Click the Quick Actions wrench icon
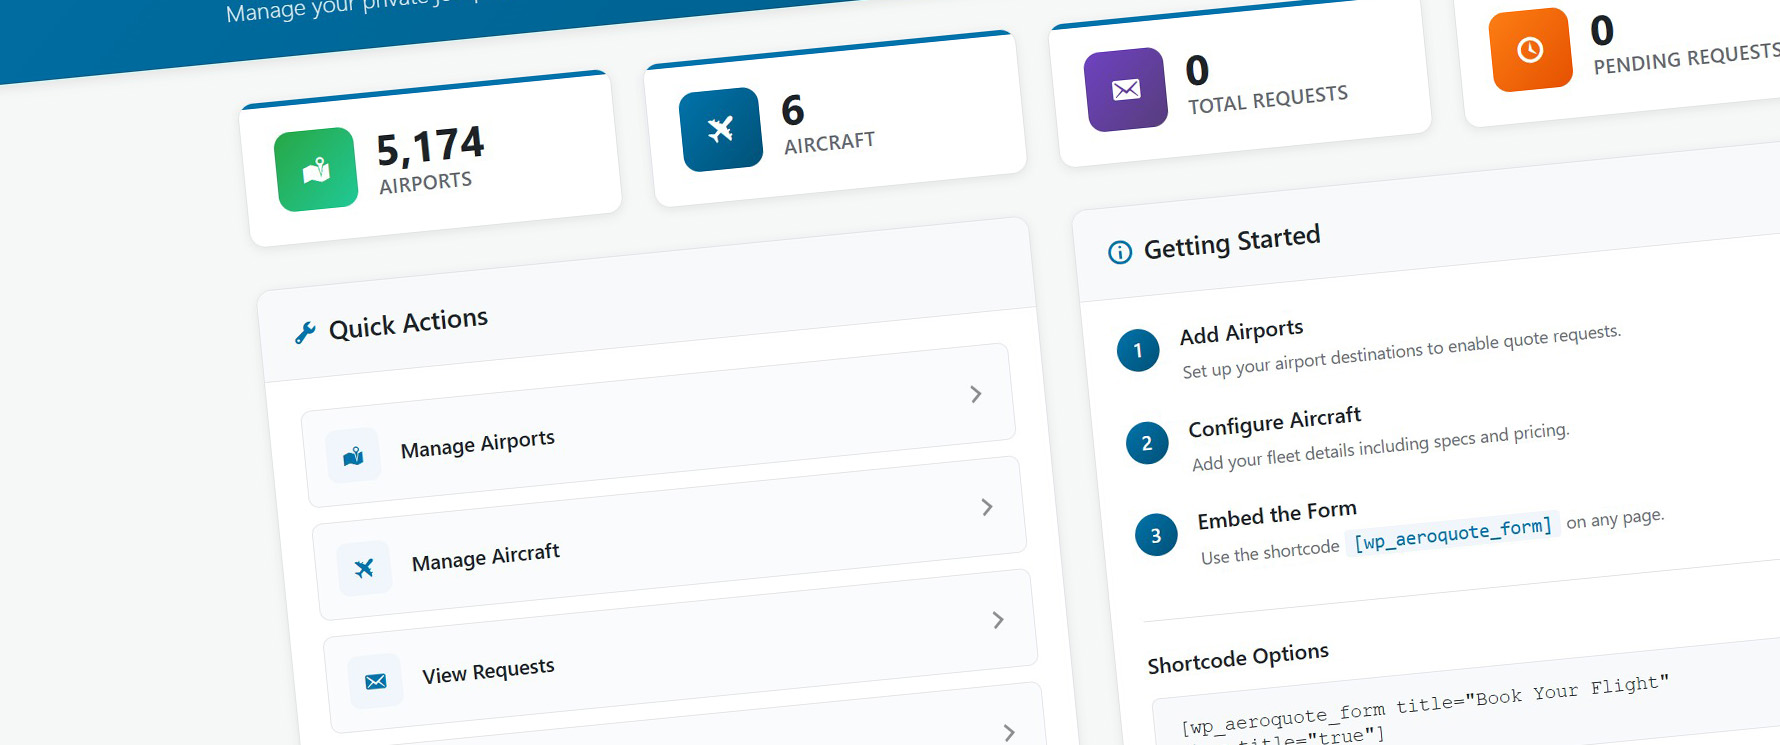Screen dimensions: 1780x745 click(305, 332)
